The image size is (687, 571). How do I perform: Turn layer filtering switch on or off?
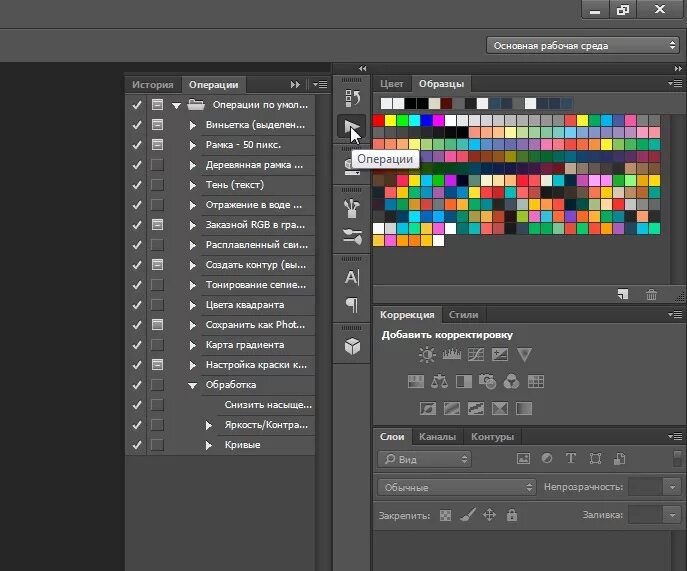tap(677, 458)
